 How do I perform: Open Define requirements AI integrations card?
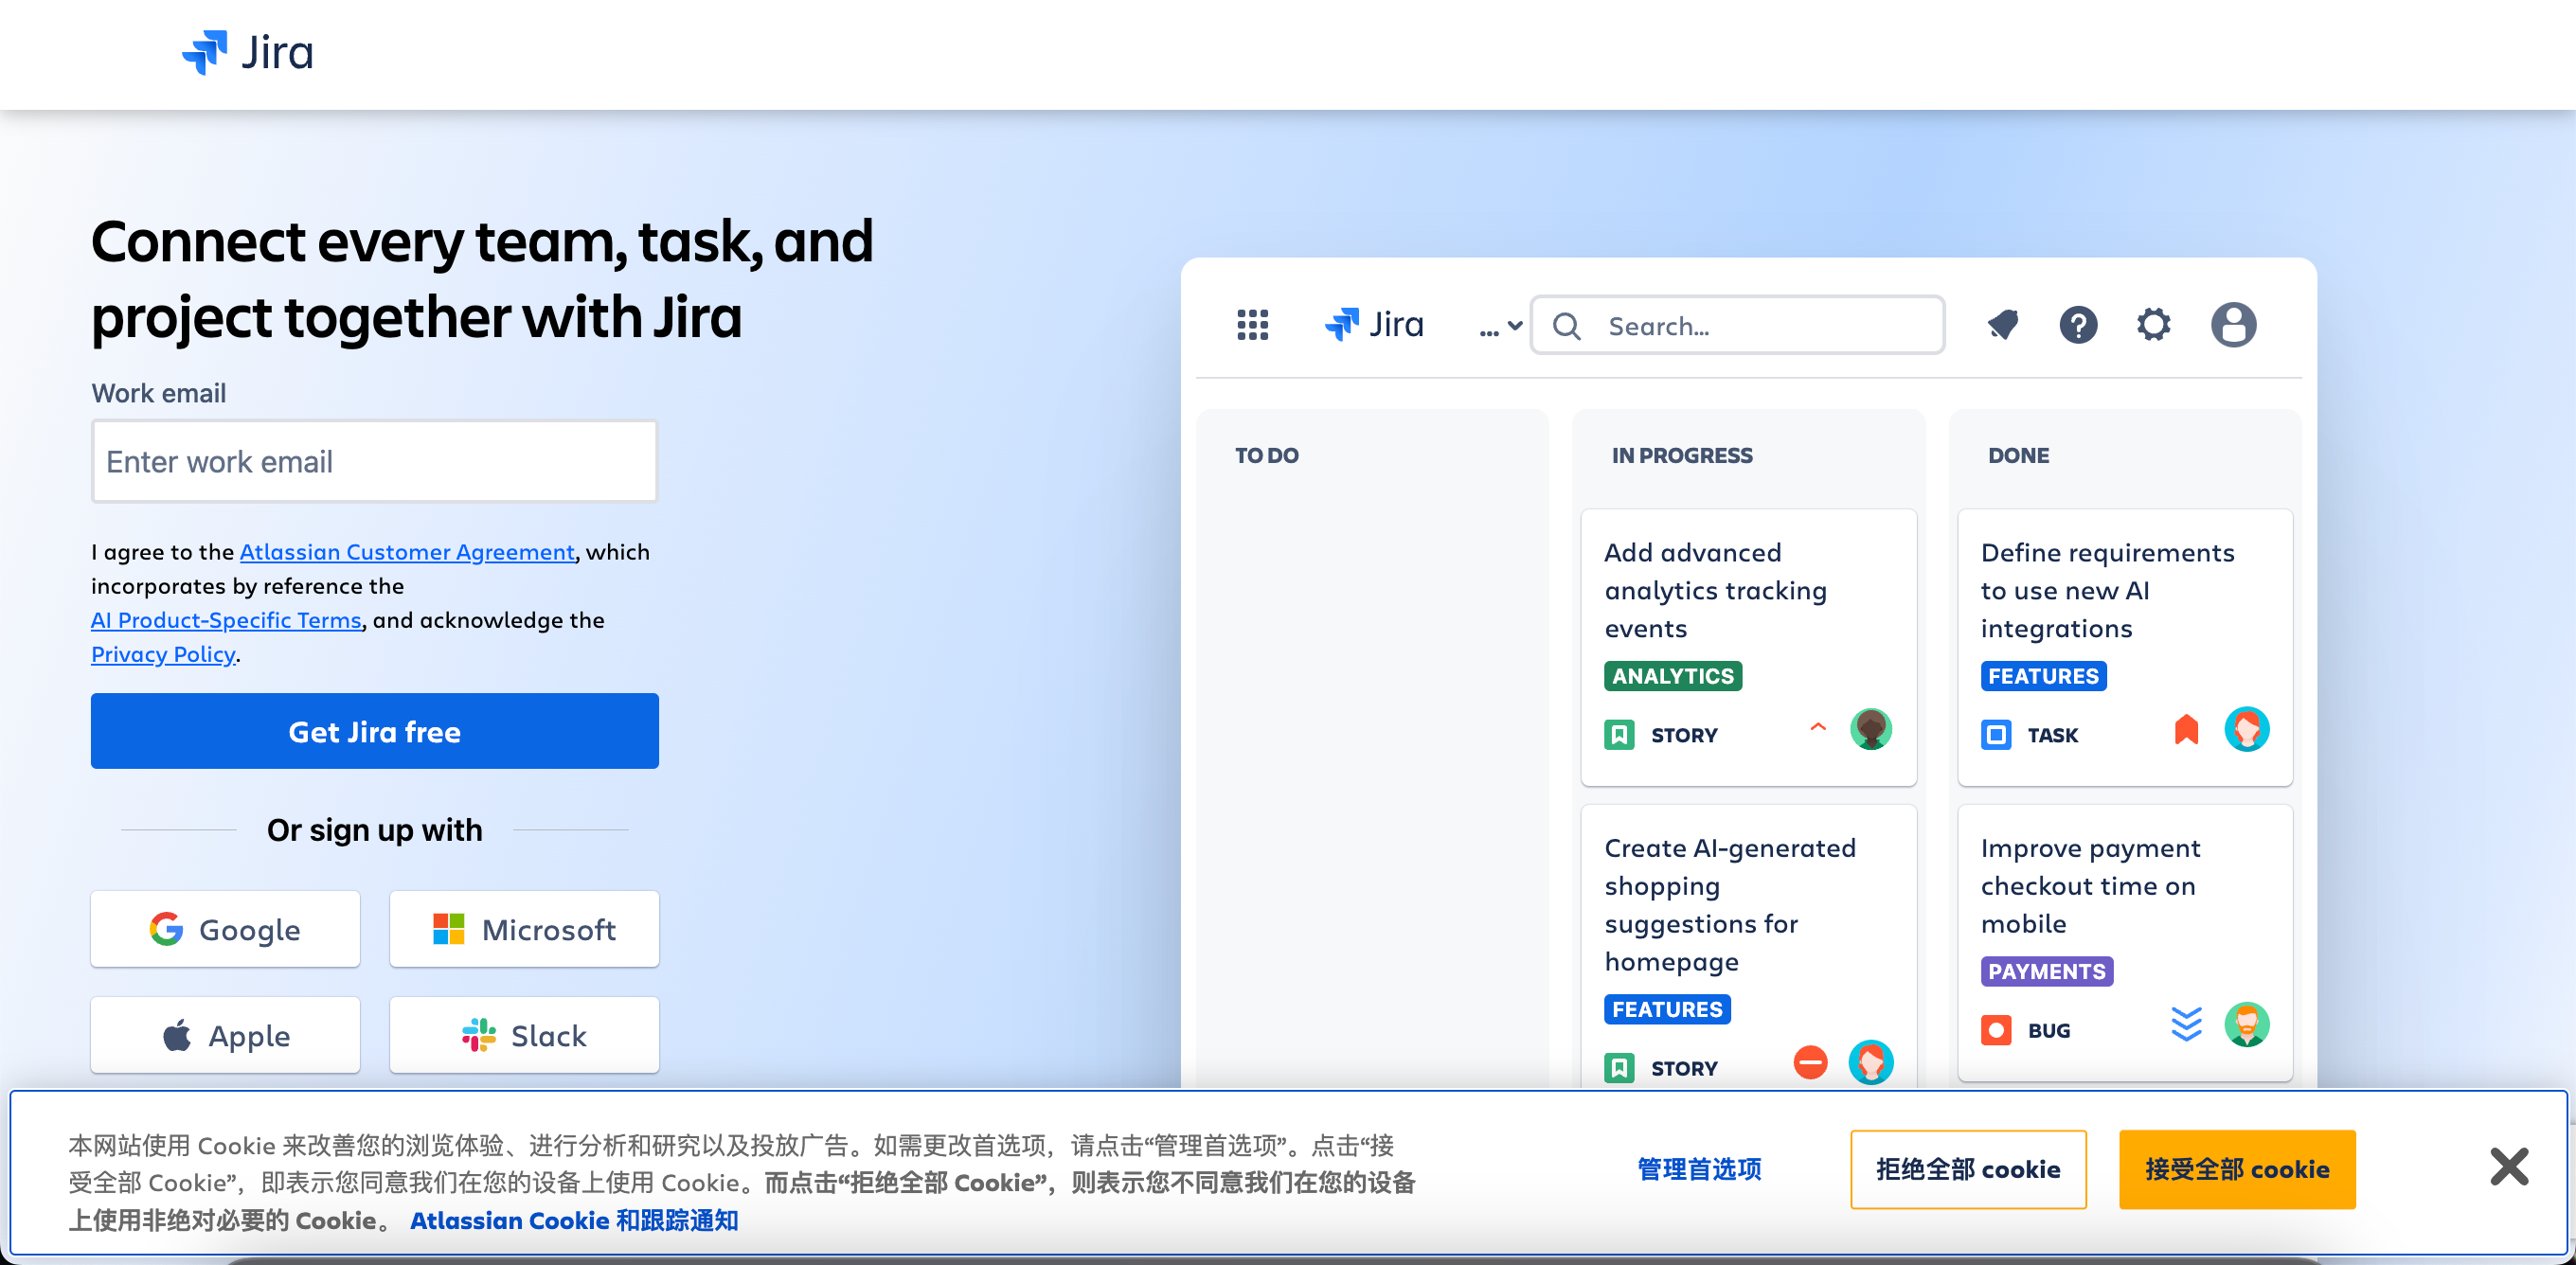click(x=2124, y=647)
